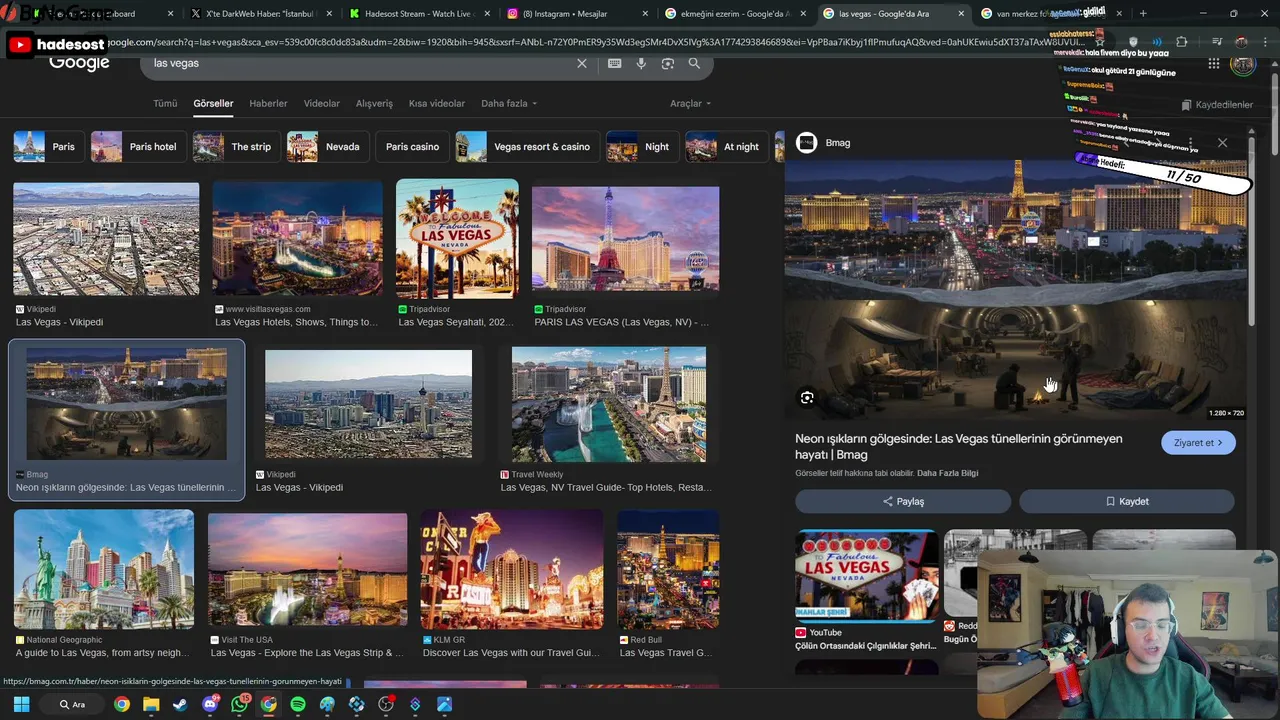Filter images by Paris chip
The width and height of the screenshot is (1280, 720).
coord(48,146)
